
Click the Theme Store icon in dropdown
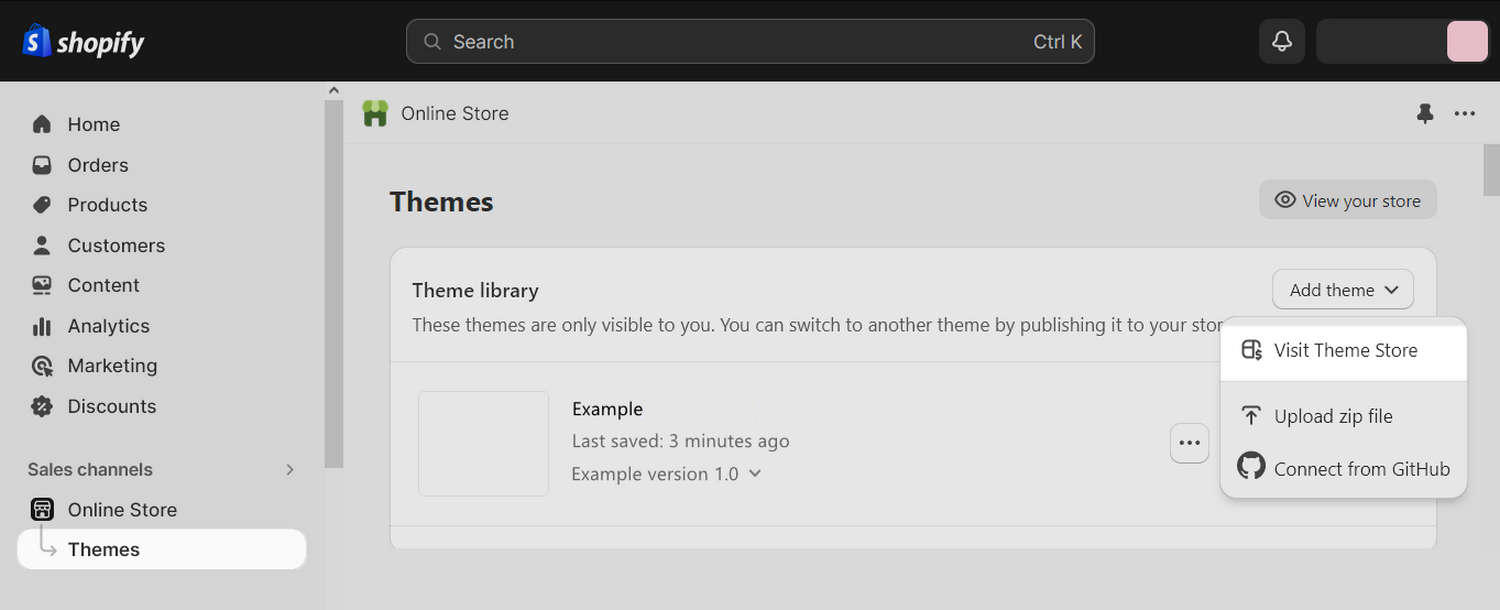(1251, 350)
